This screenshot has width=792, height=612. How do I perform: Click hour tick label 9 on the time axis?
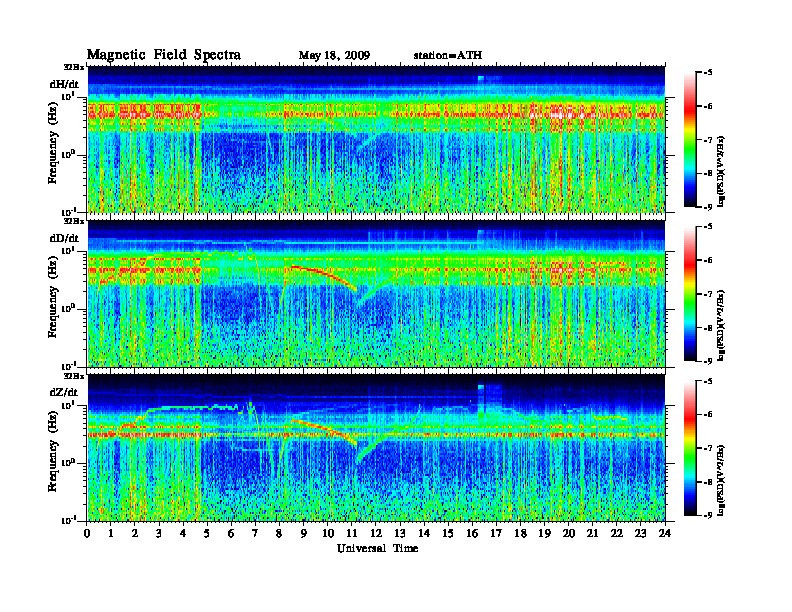(304, 533)
